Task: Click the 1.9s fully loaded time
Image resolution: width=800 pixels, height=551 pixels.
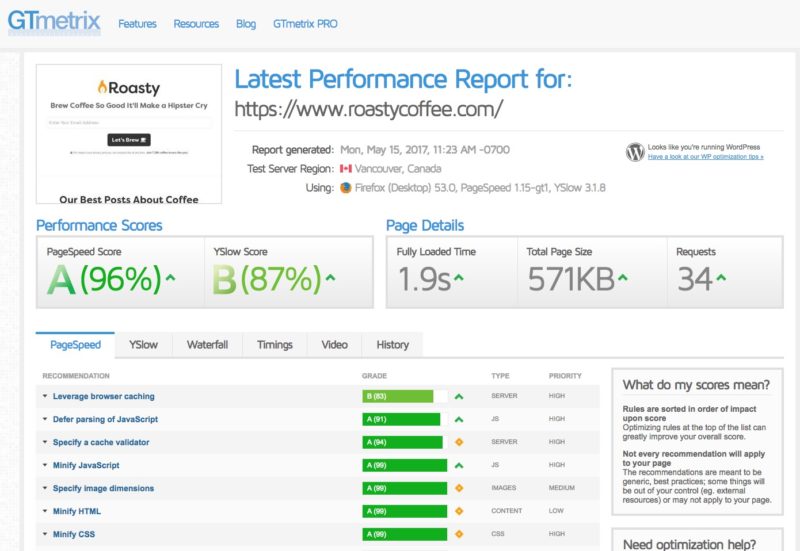Action: pos(424,279)
